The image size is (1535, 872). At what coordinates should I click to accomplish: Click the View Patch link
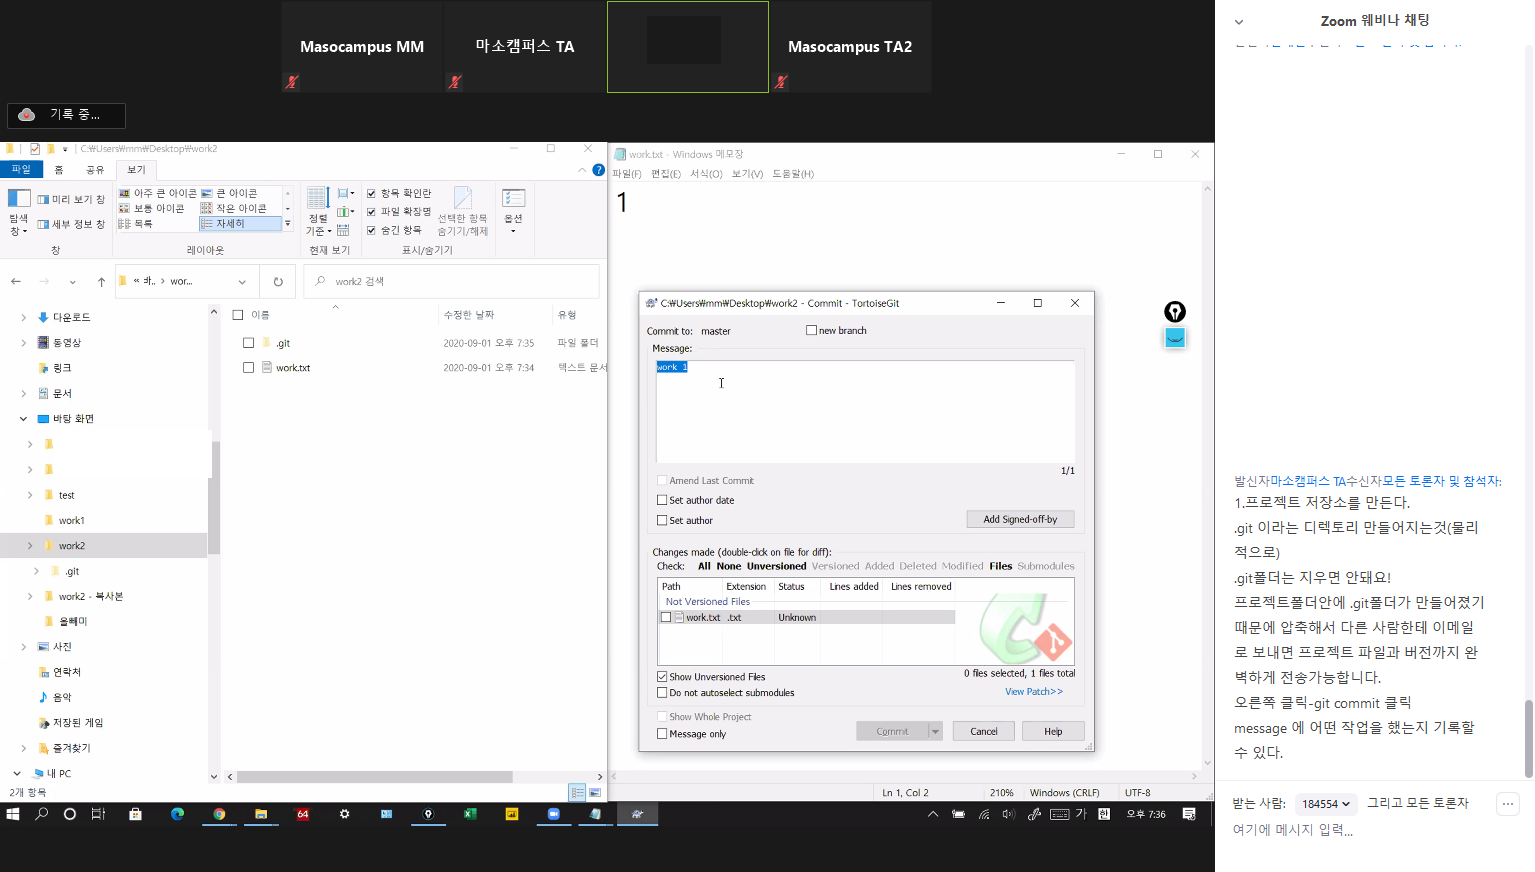coord(1033,692)
